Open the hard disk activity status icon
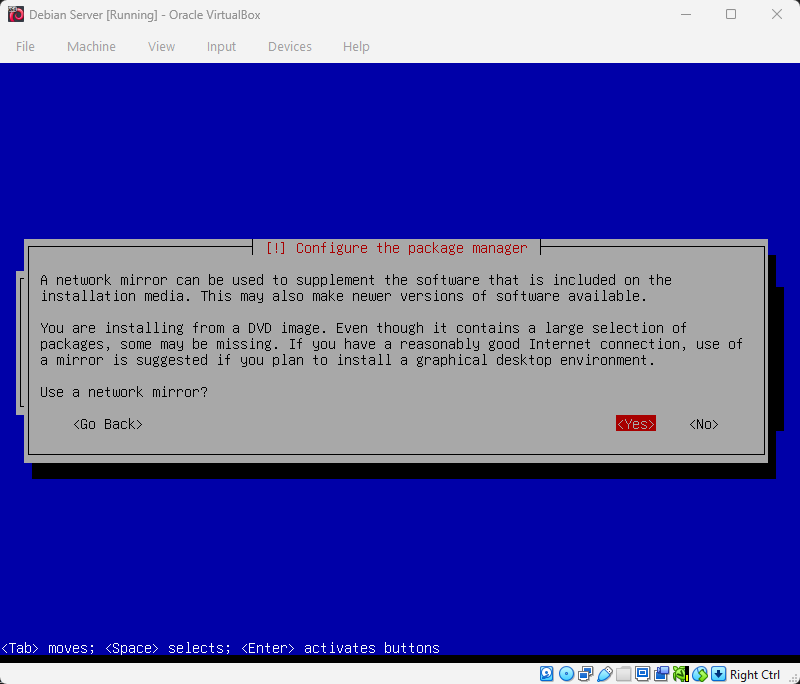The image size is (800, 684). pyautogui.click(x=546, y=673)
